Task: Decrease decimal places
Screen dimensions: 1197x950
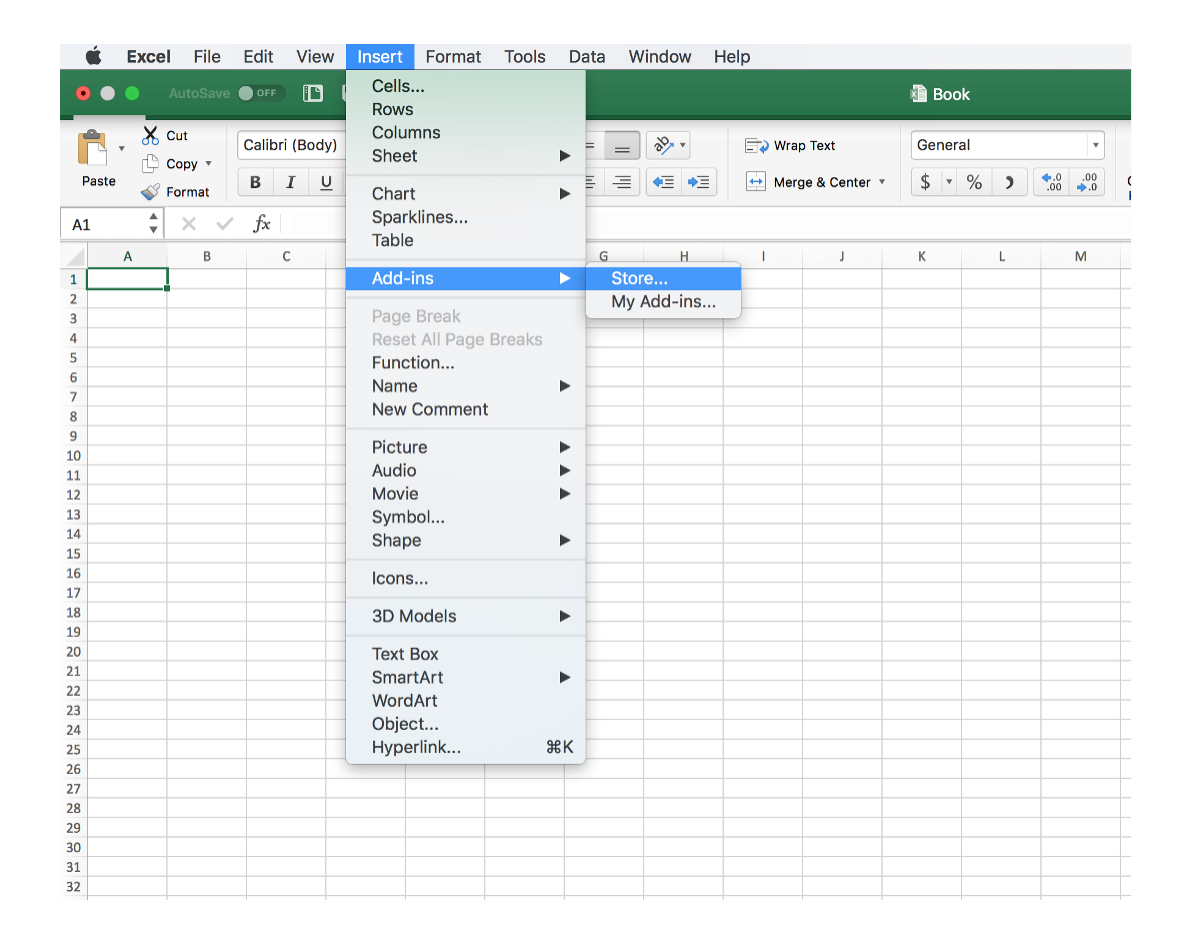Action: tap(1087, 183)
